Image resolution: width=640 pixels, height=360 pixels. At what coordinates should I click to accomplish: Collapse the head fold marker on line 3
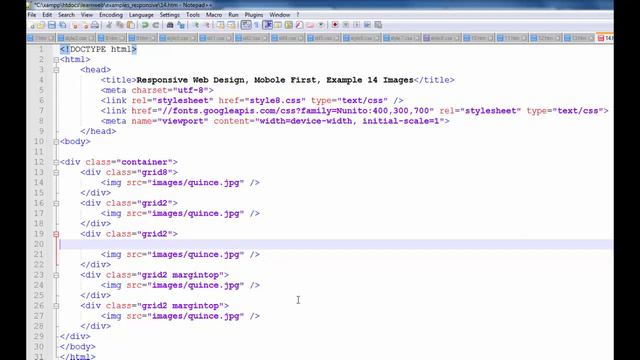pos(56,70)
